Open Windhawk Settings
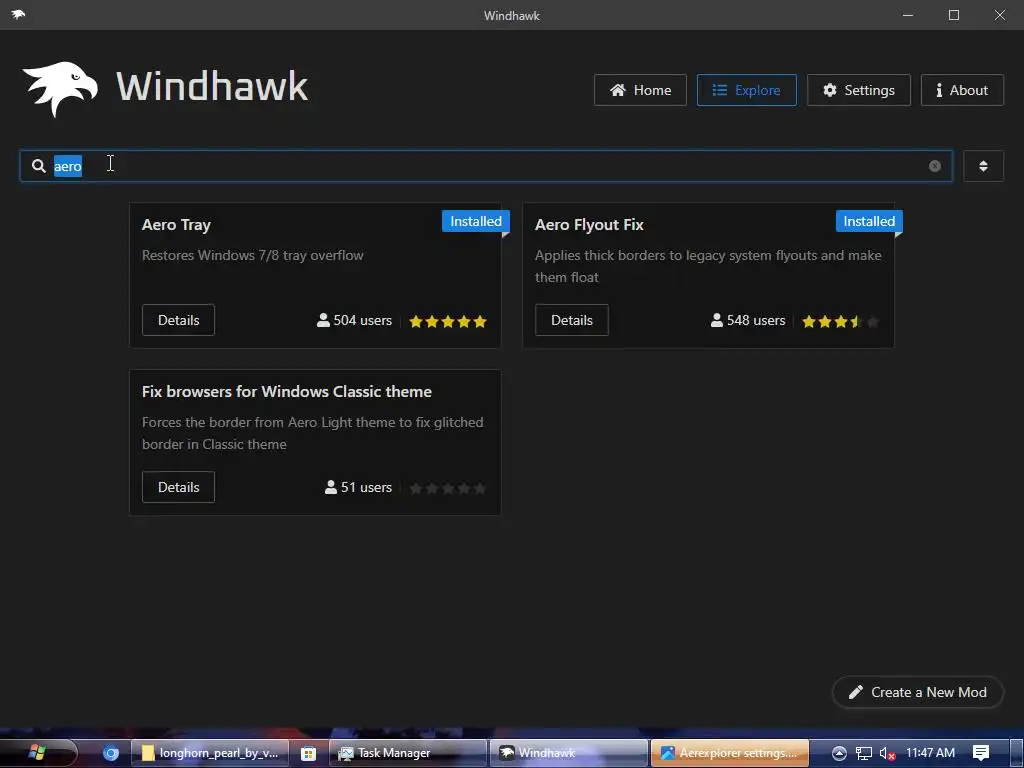The height and width of the screenshot is (768, 1024). coord(859,90)
